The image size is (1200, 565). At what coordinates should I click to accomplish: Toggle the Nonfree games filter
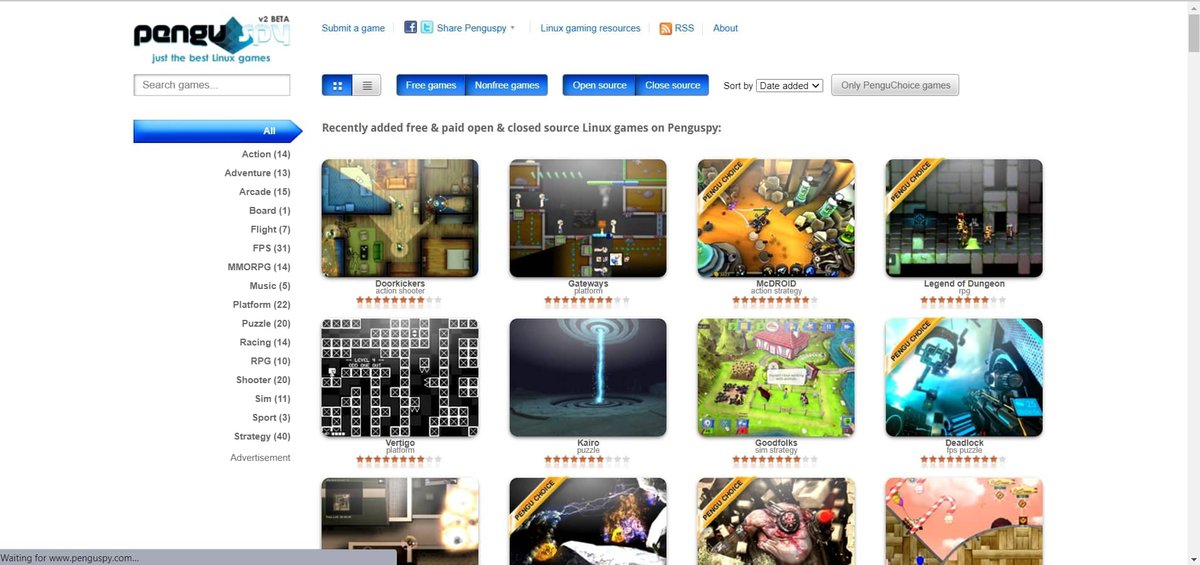point(507,86)
